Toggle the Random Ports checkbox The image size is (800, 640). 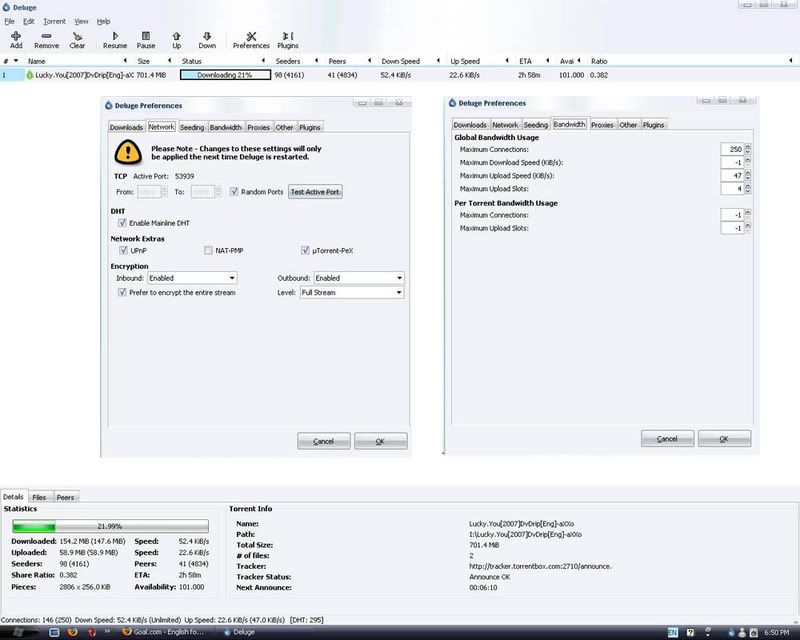(x=234, y=191)
